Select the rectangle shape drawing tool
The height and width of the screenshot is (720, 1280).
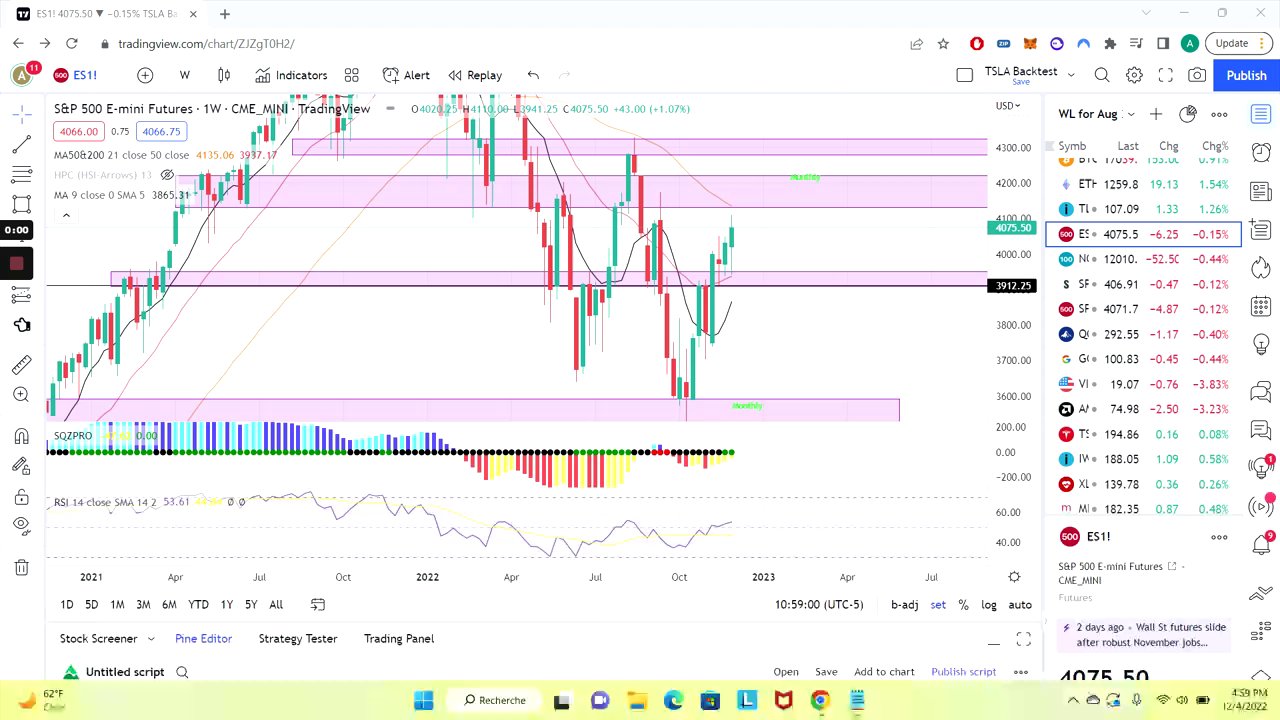pyautogui.click(x=21, y=205)
